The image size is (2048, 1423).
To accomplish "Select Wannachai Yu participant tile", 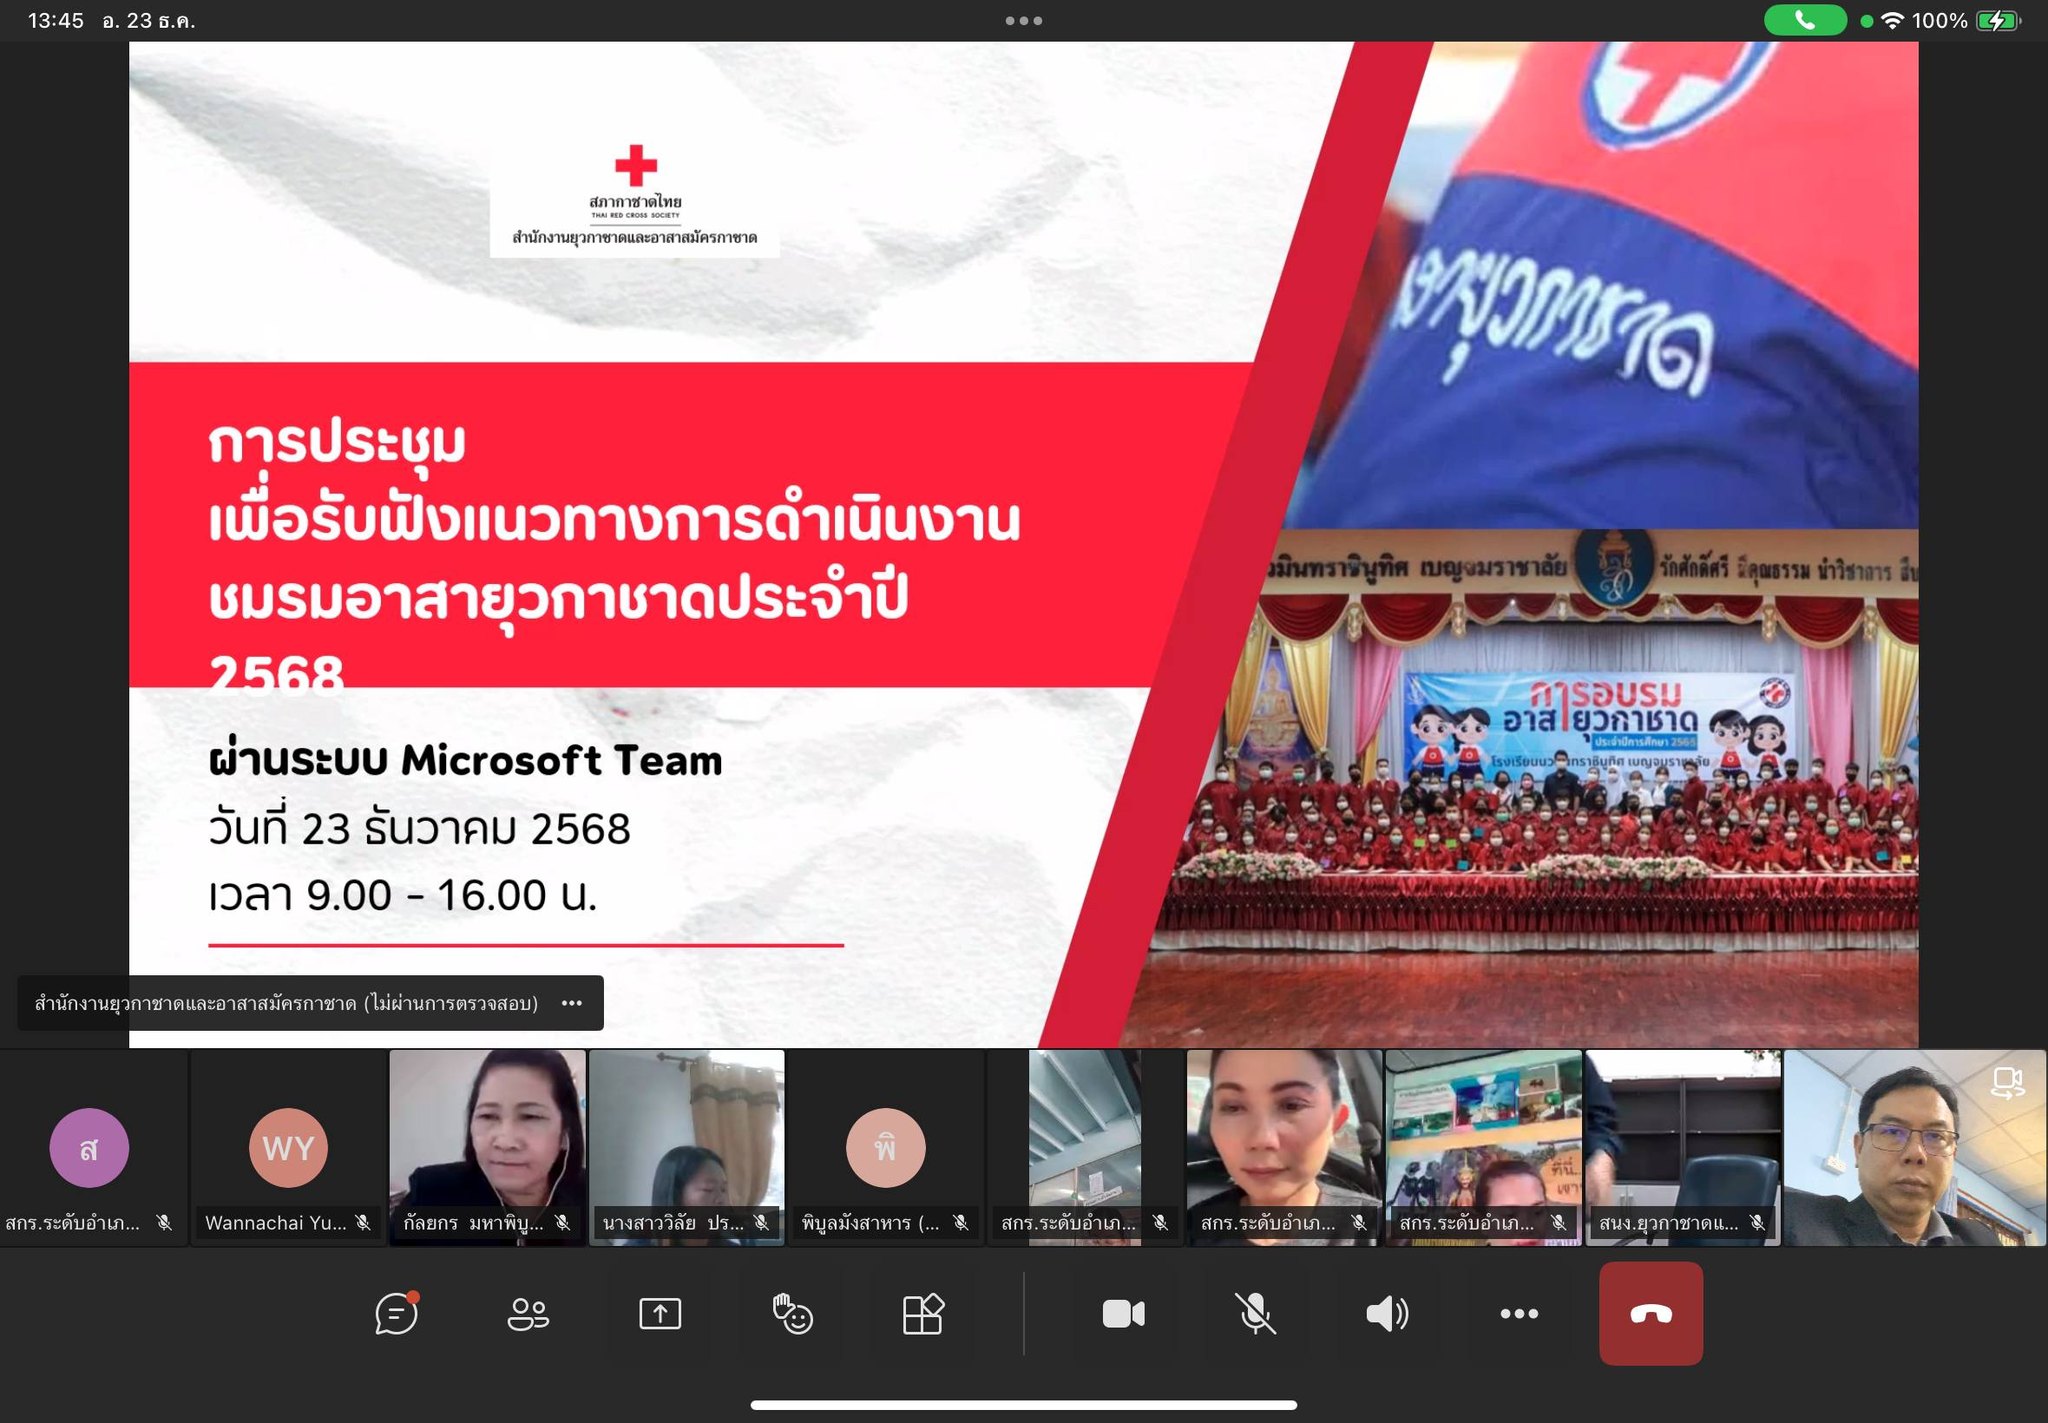I will click(288, 1147).
